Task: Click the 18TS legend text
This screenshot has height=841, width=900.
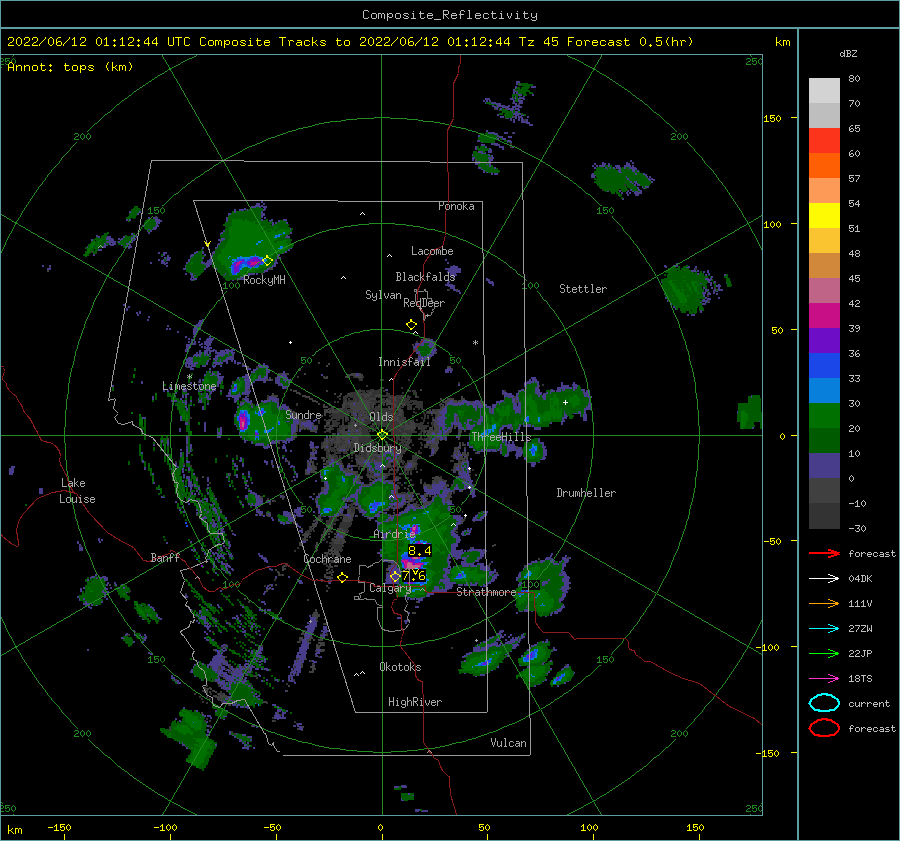Action: (860, 679)
